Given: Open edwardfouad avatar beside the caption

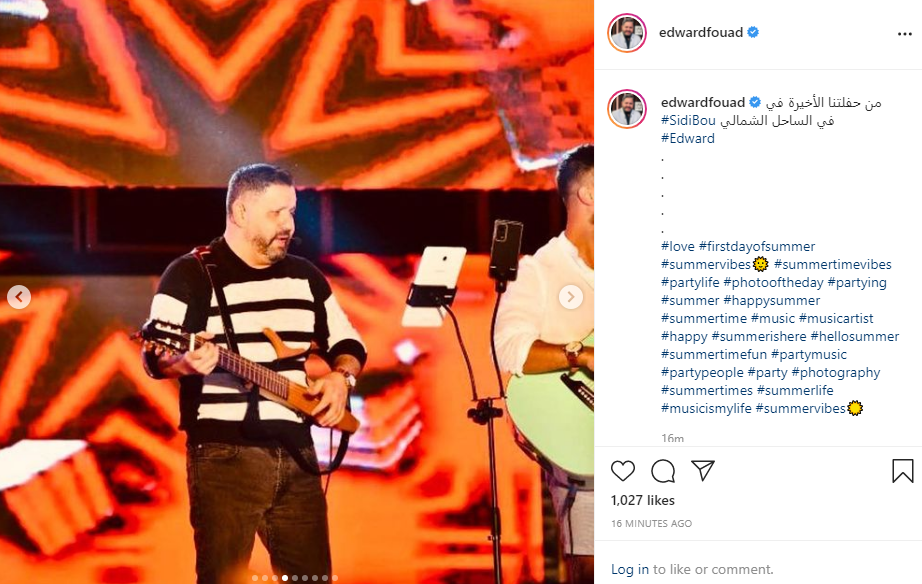Looking at the screenshot, I should [627, 109].
